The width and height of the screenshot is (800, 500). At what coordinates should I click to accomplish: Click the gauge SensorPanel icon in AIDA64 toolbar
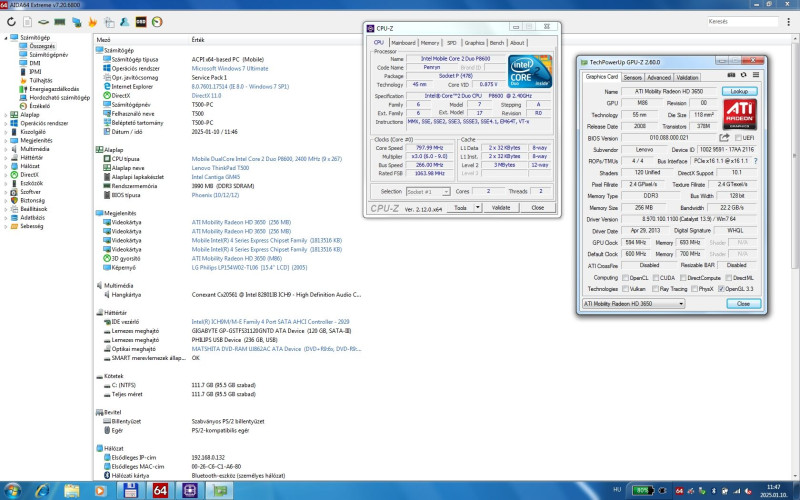pyautogui.click(x=157, y=22)
